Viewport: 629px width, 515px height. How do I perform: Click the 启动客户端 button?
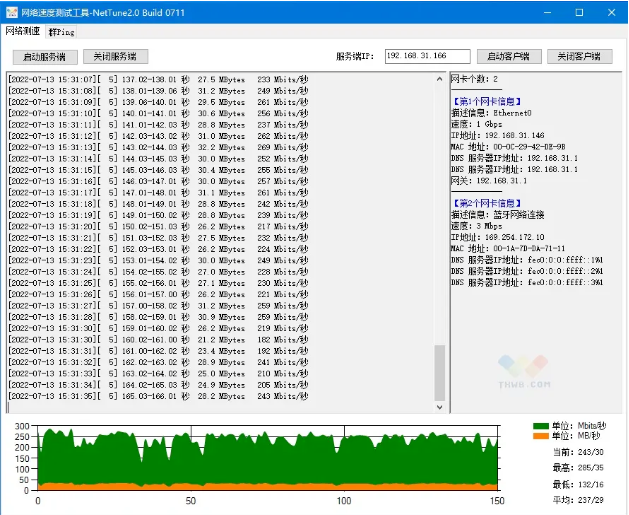coord(509,56)
